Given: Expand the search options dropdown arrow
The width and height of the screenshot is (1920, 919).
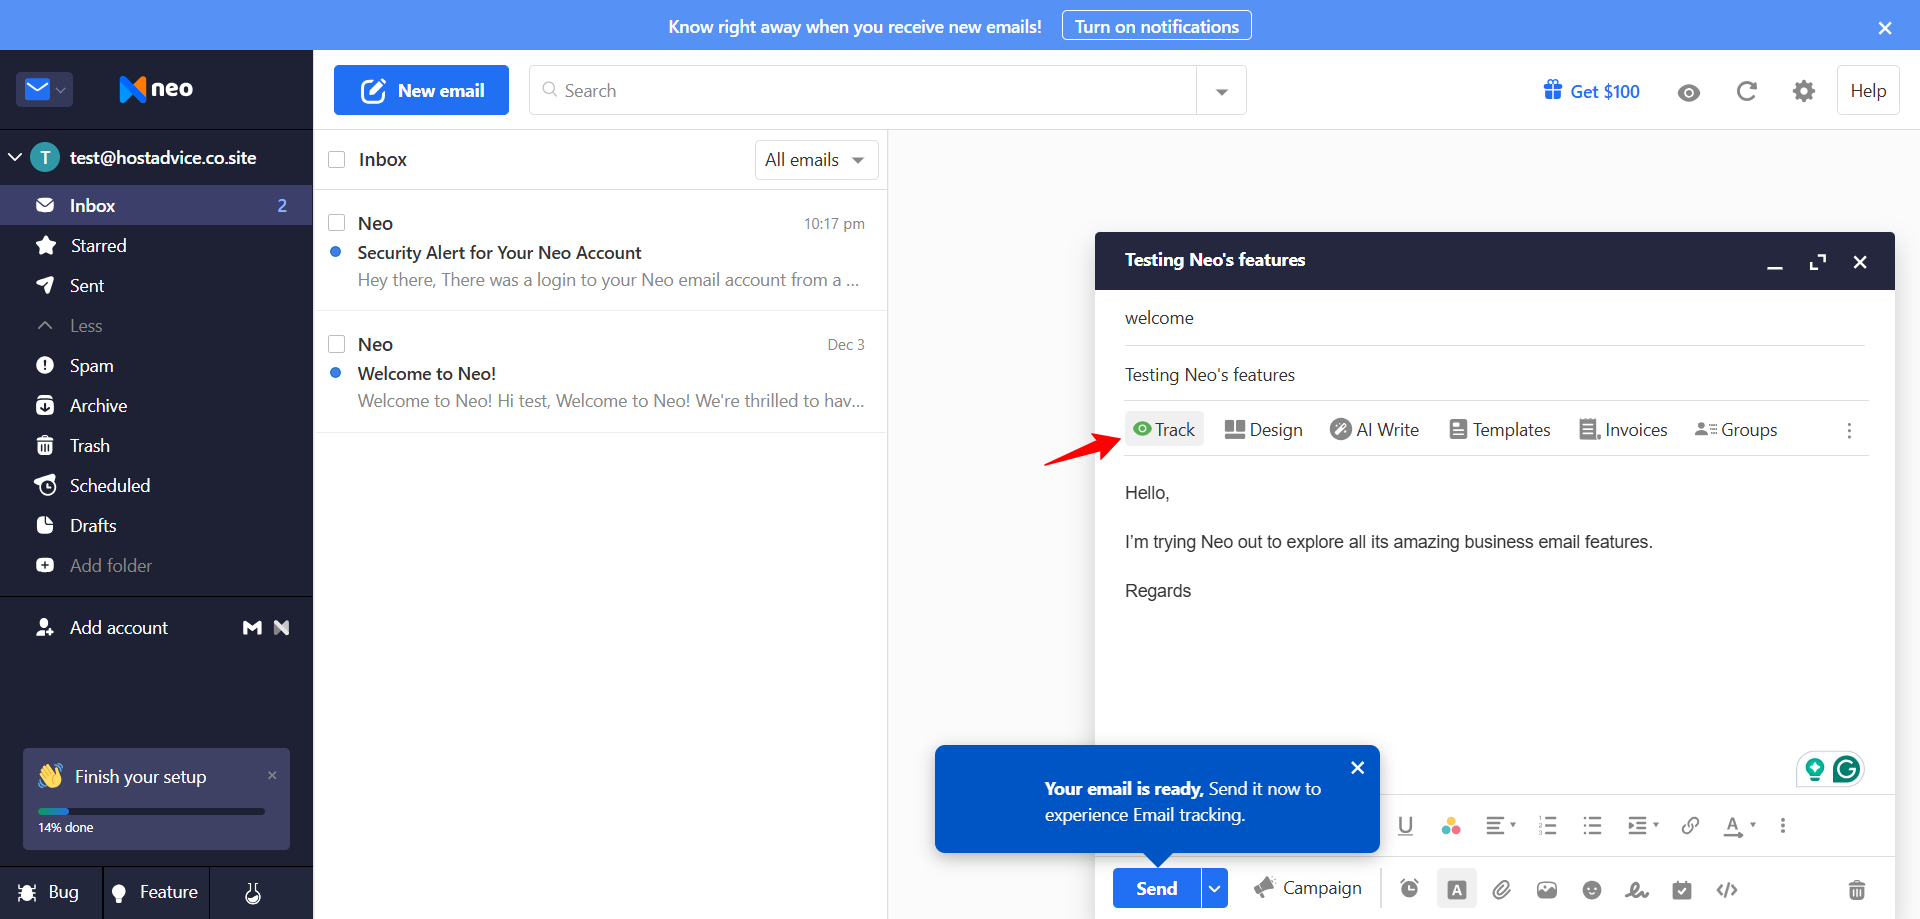Looking at the screenshot, I should point(1221,91).
